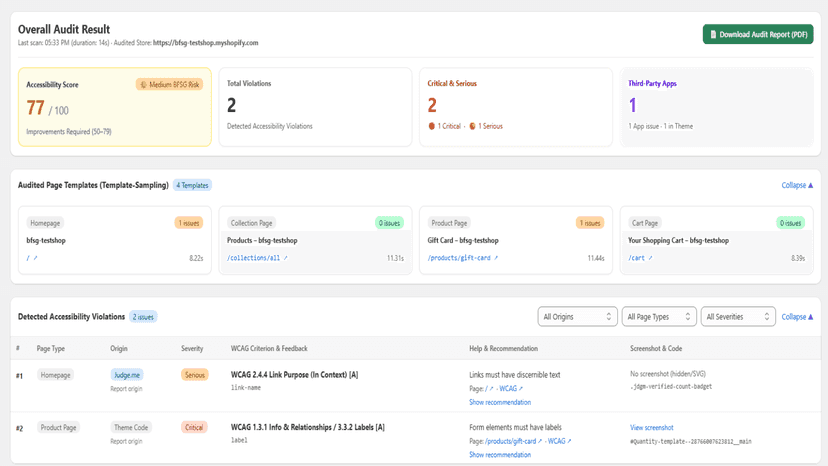Open the /collections/all link

(257, 258)
